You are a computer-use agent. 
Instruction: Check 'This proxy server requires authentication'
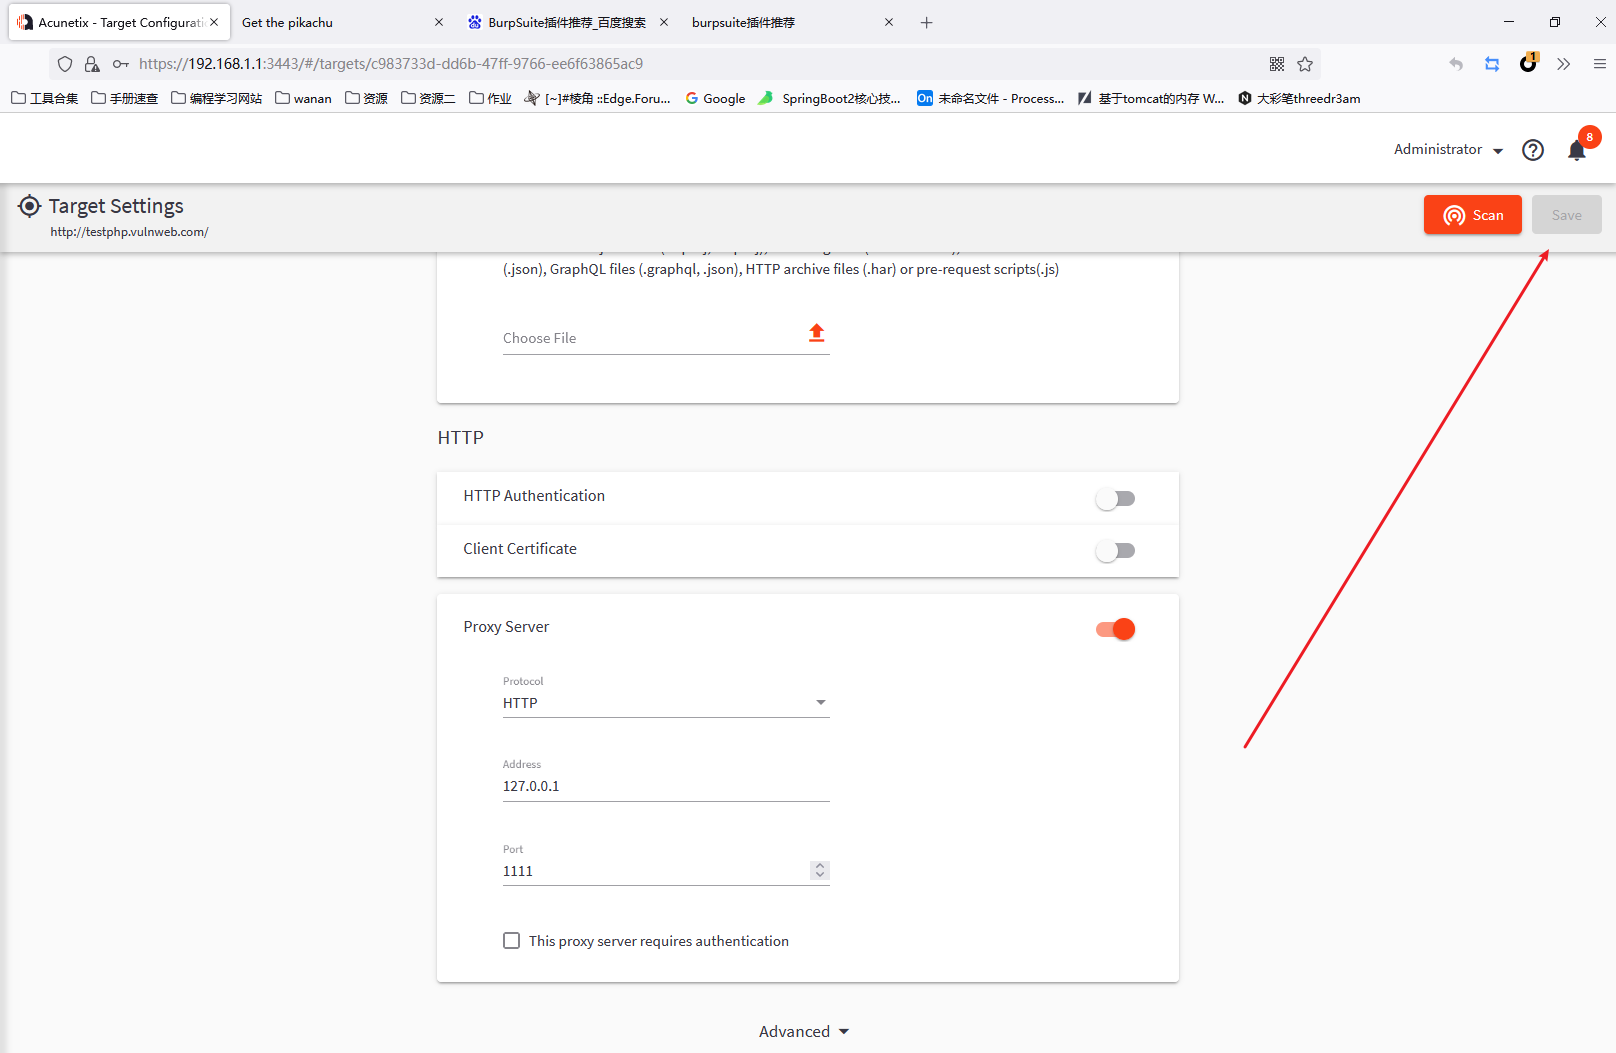pyautogui.click(x=512, y=941)
